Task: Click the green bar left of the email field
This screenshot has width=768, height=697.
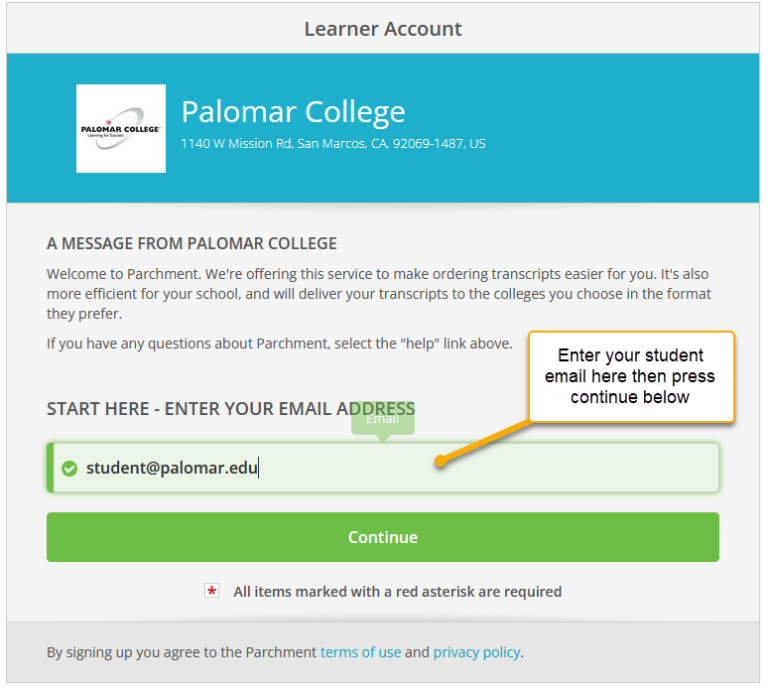Action: 50,468
